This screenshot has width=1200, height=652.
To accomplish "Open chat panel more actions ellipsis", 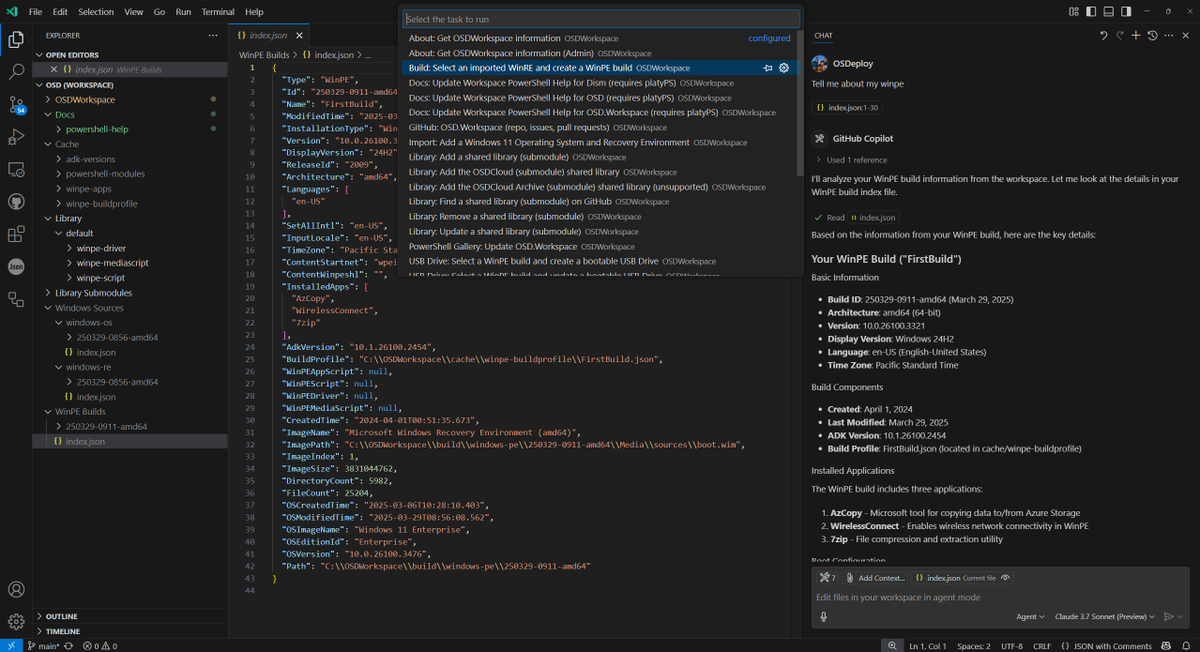I will tap(1167, 35).
